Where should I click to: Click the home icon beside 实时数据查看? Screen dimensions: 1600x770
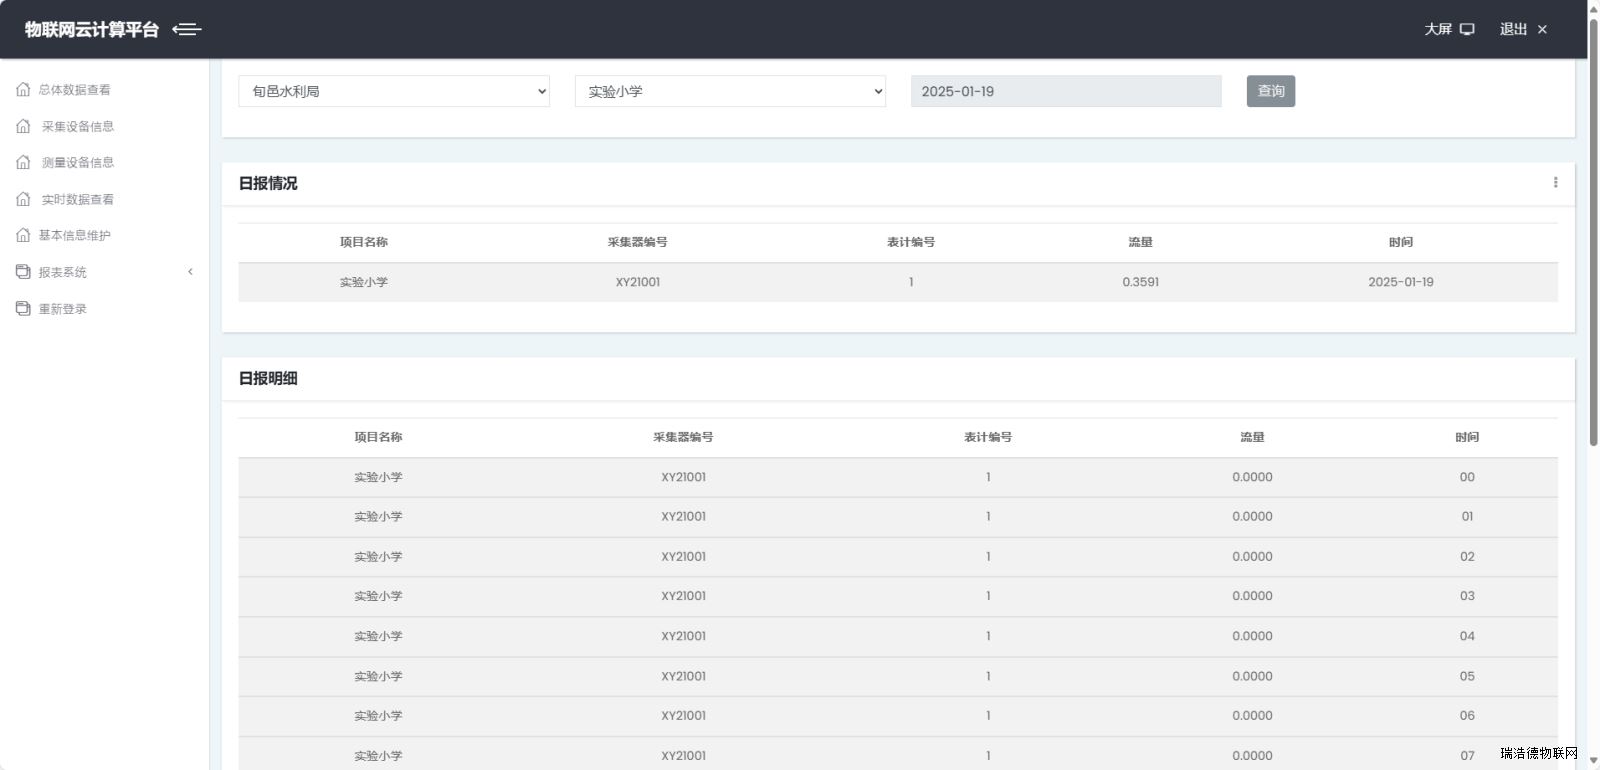tap(23, 199)
